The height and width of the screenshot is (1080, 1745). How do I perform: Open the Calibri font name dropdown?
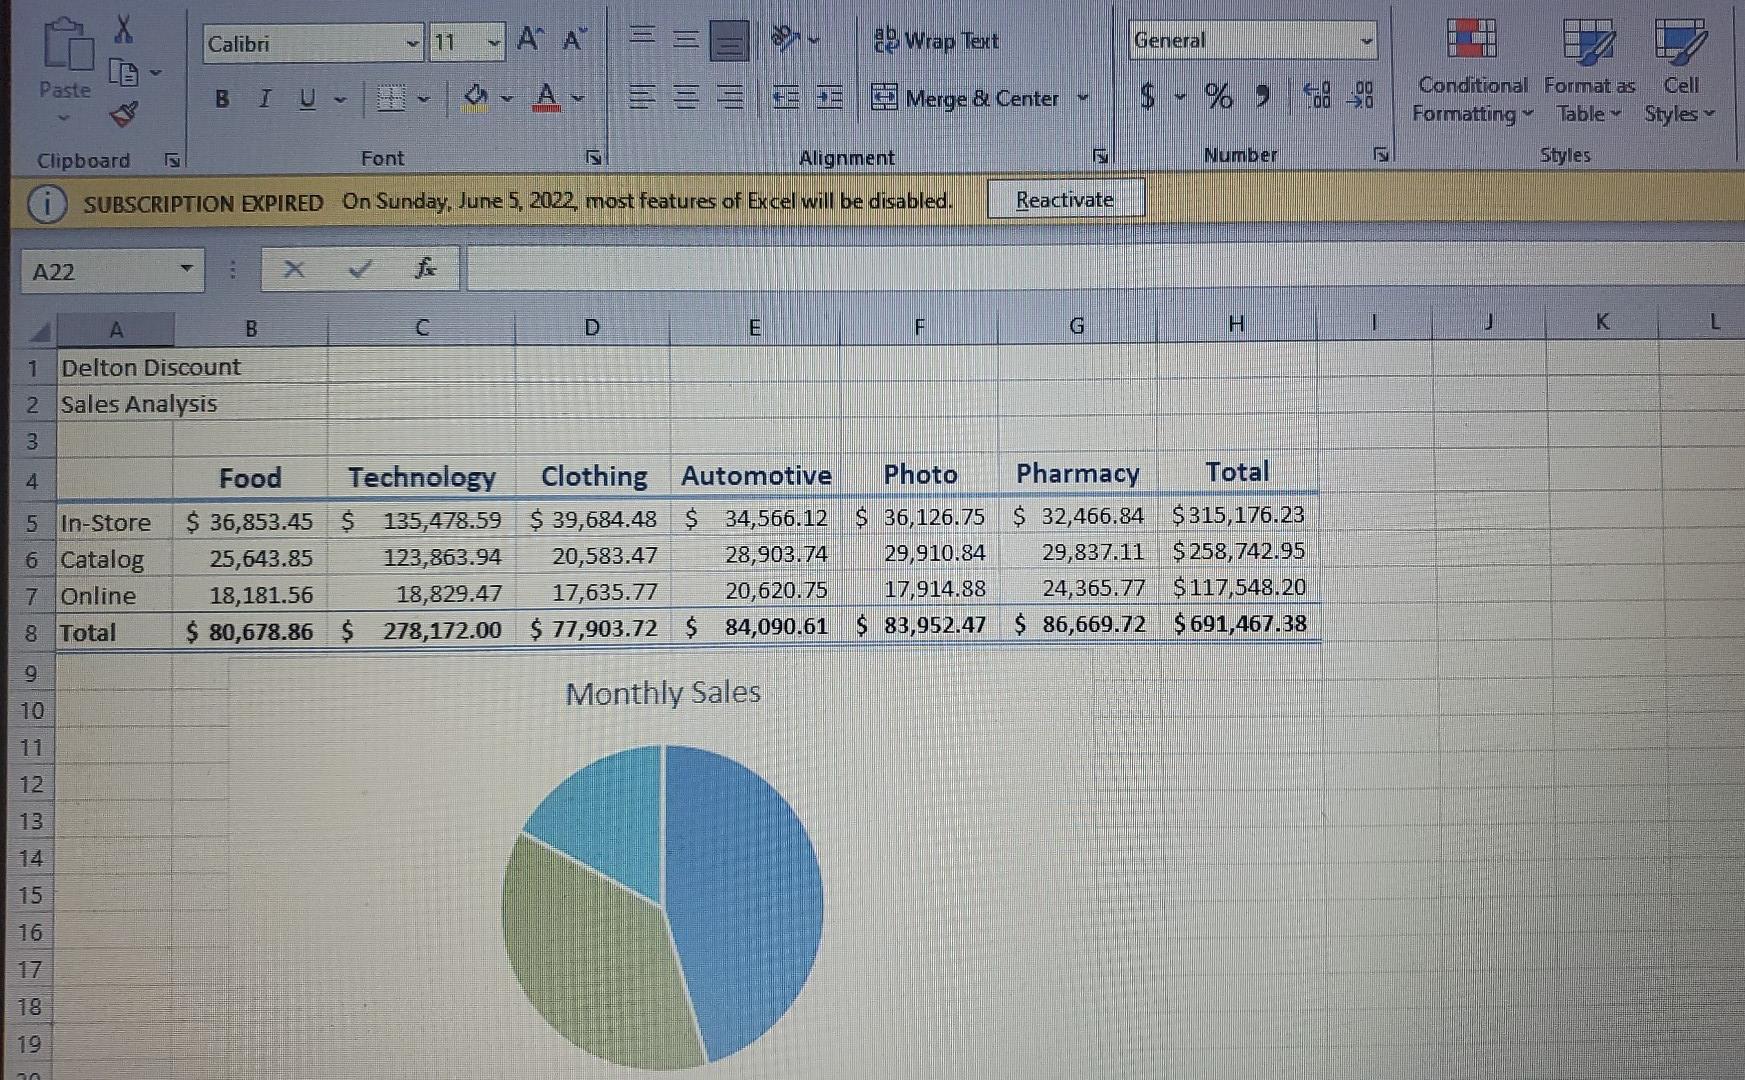click(x=411, y=43)
